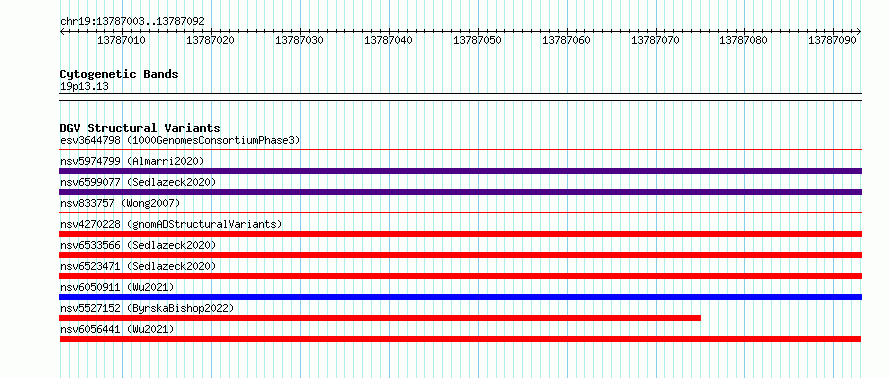Click ruler position 13787020
This screenshot has height=378, width=890.
pos(211,40)
